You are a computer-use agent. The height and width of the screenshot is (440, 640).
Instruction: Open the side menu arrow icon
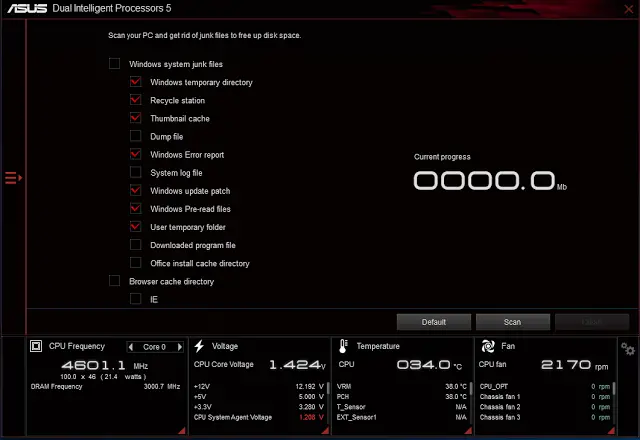coord(13,178)
